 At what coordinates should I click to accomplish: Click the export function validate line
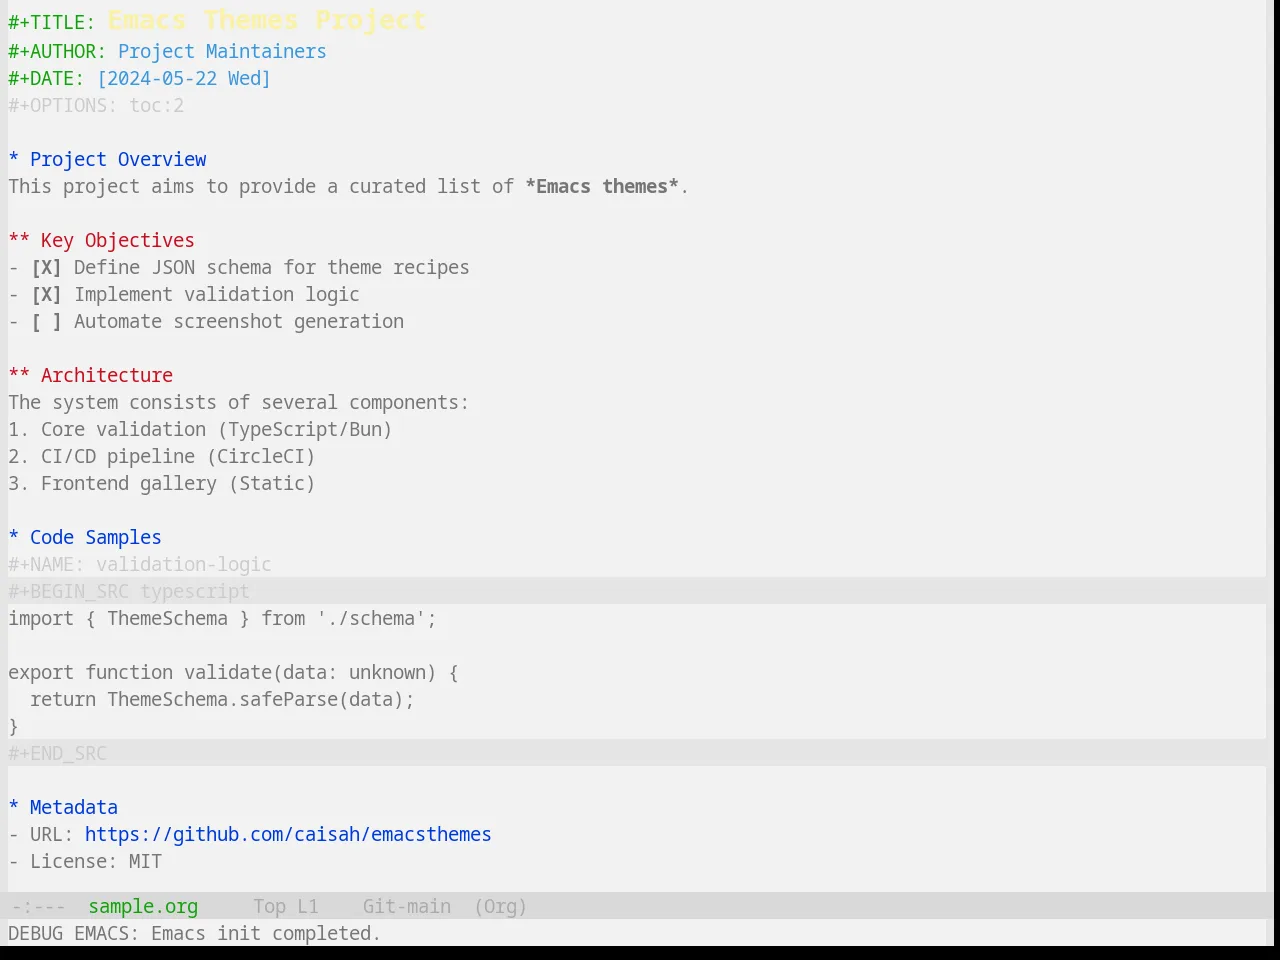(x=233, y=672)
